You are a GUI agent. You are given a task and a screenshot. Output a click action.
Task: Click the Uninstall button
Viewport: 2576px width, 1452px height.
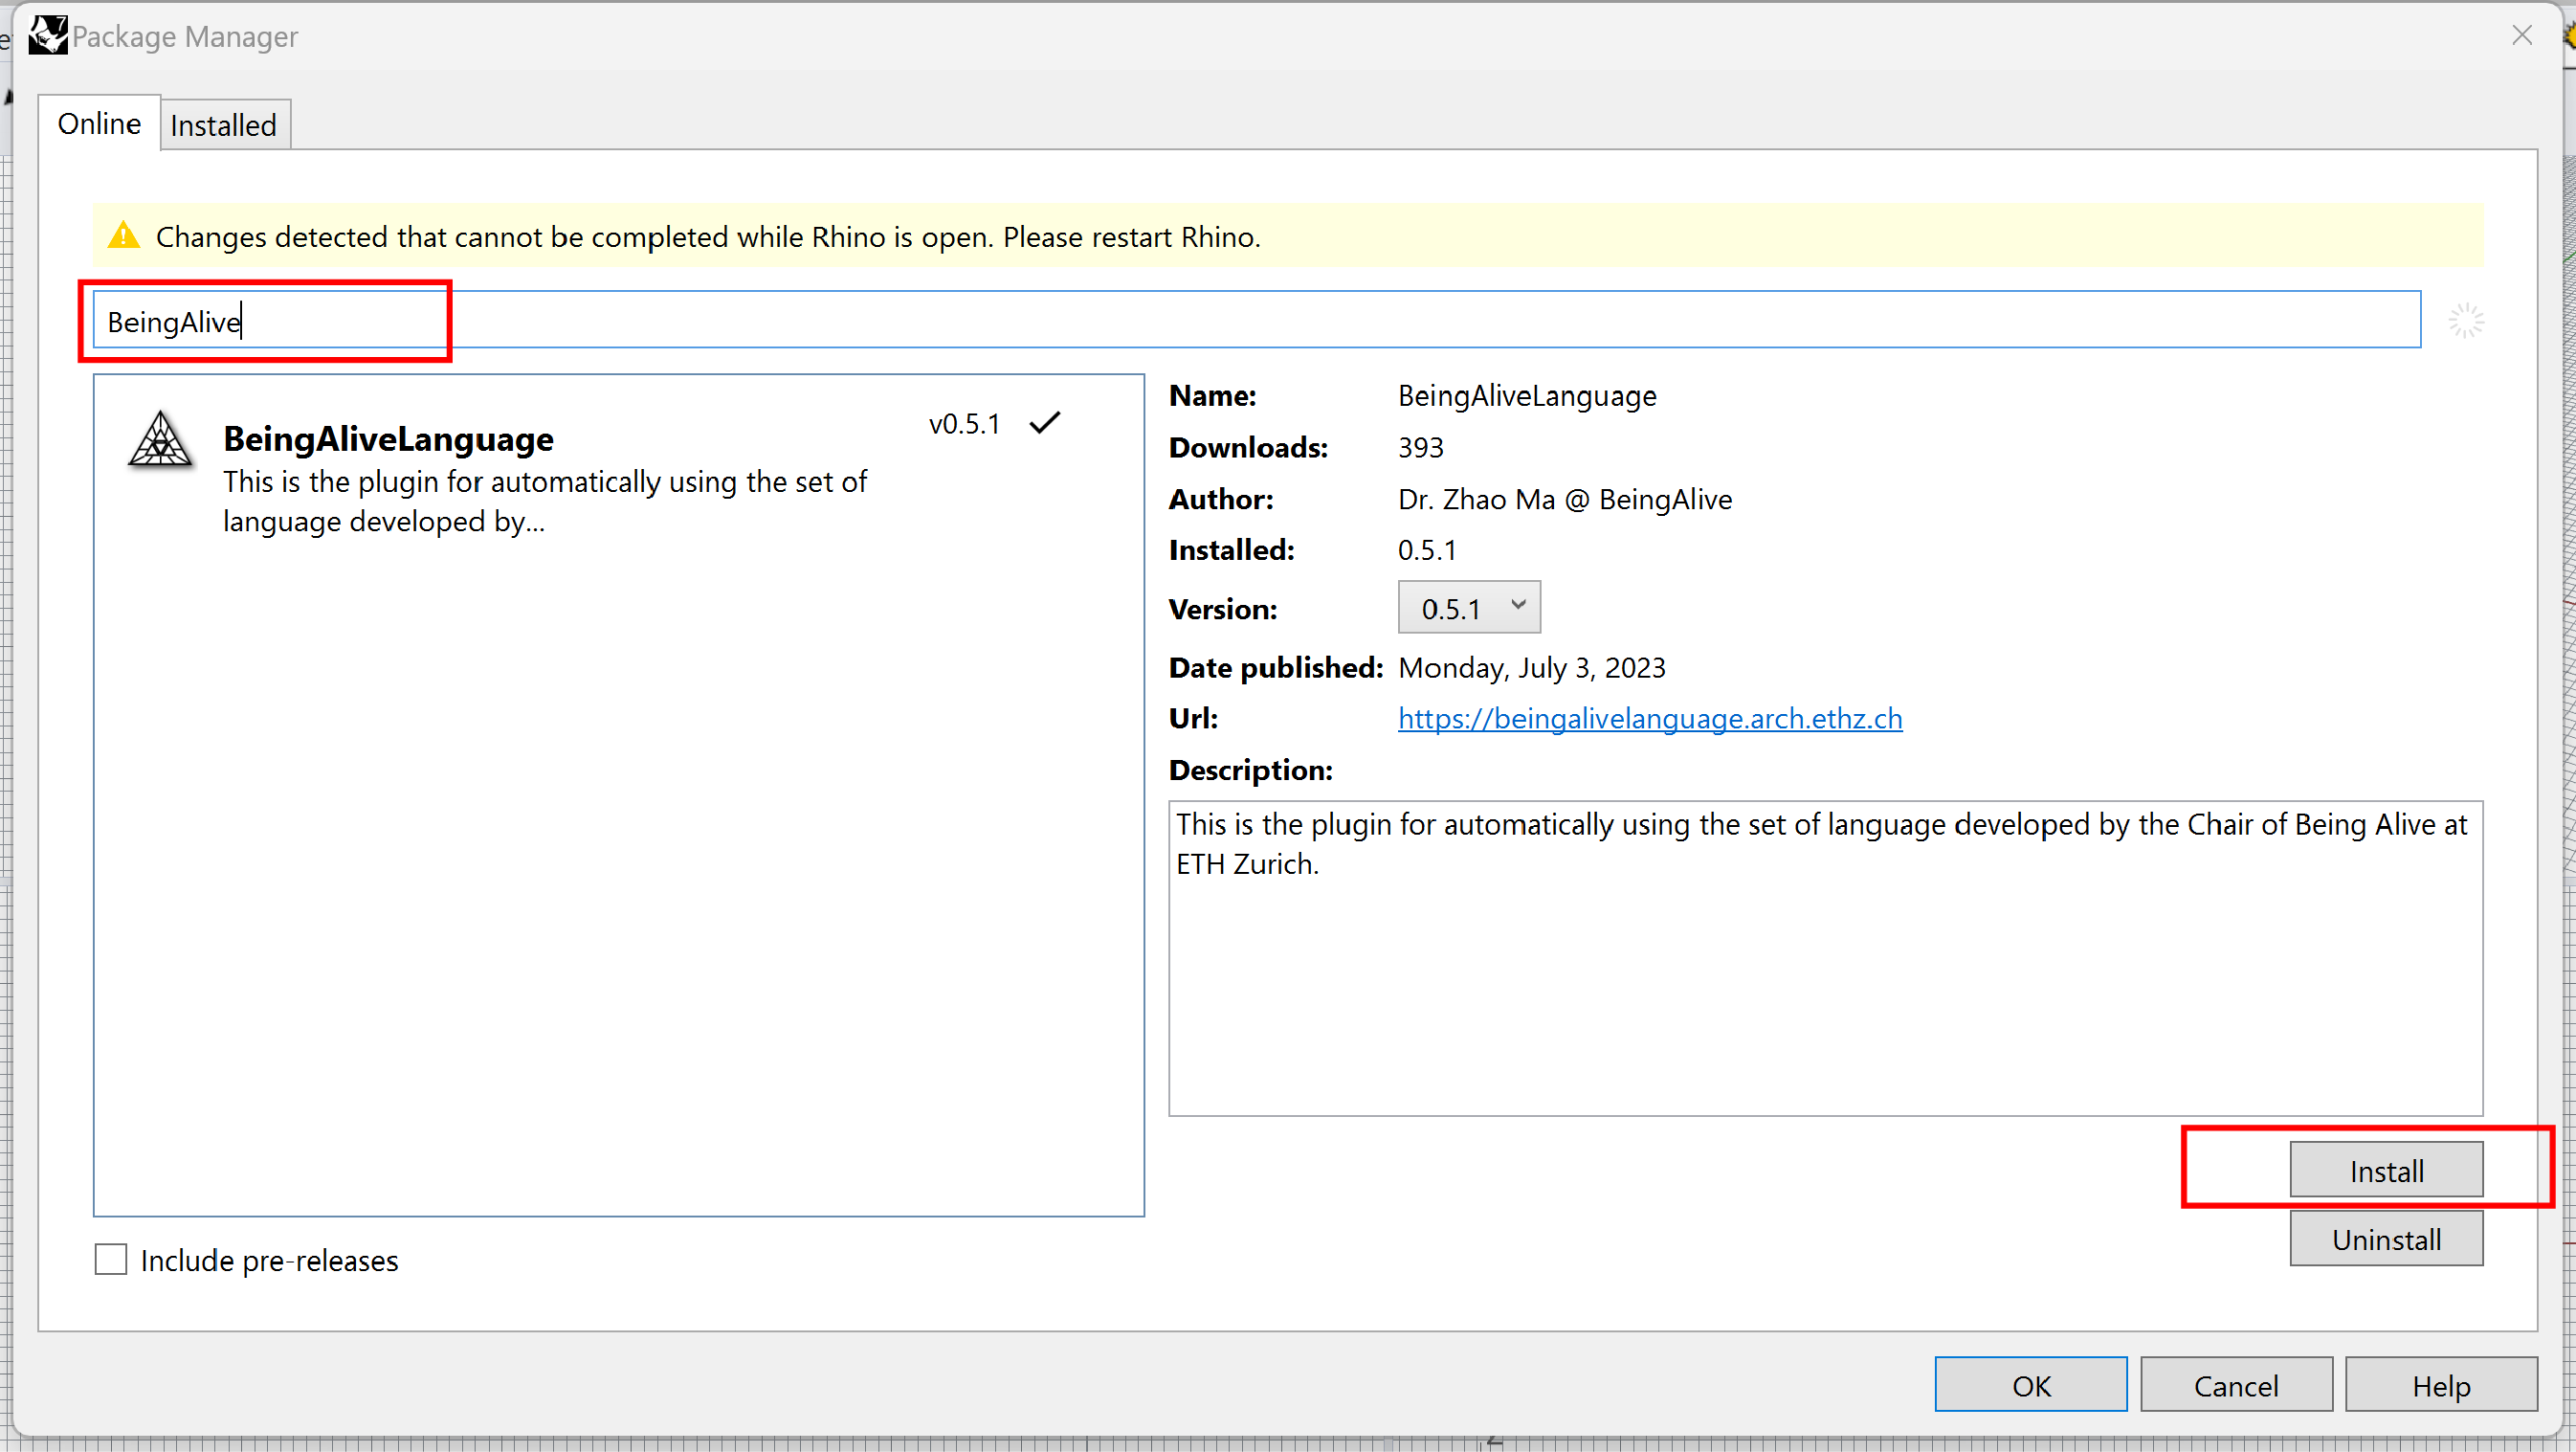click(2386, 1239)
